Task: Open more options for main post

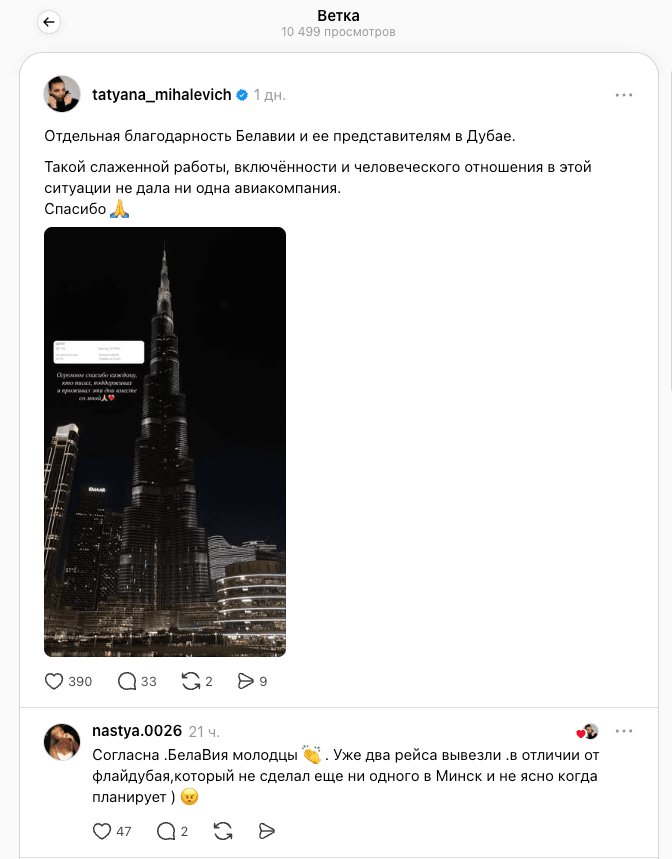Action: pos(624,95)
